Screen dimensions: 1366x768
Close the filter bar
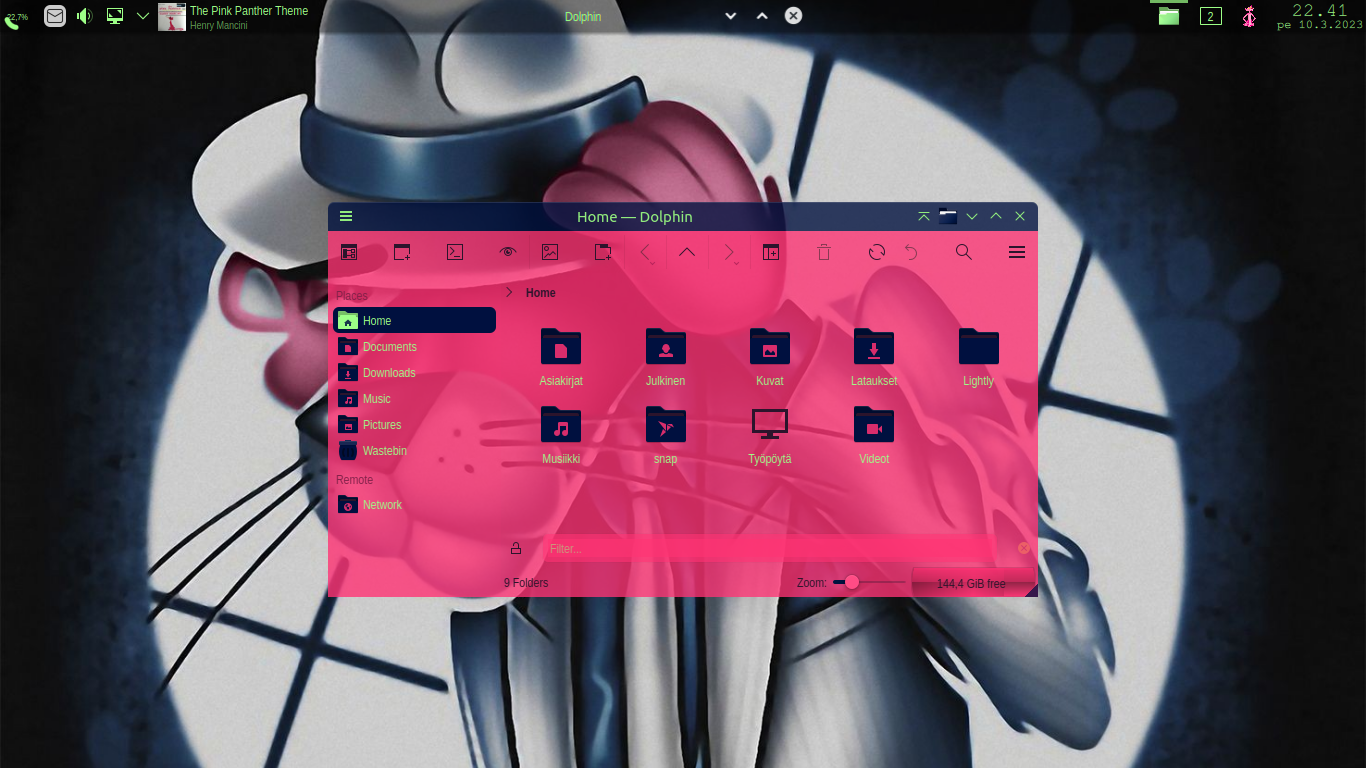[1023, 548]
